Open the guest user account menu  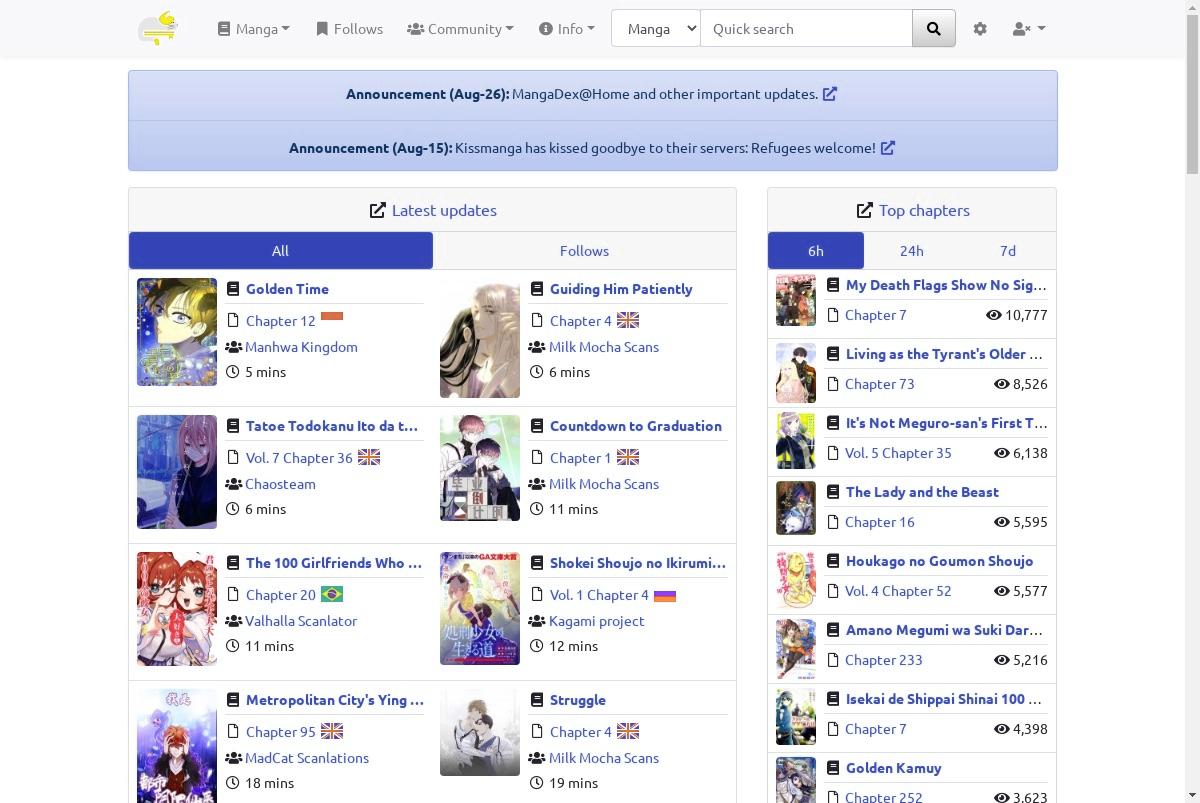pos(1029,29)
